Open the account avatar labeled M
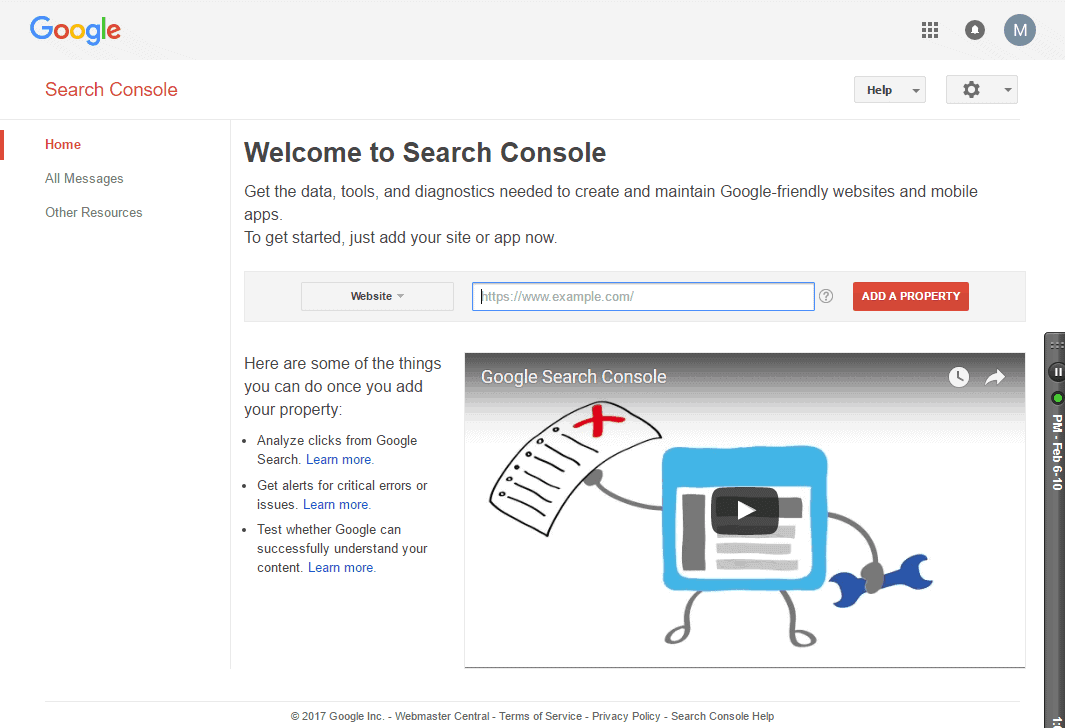This screenshot has height=728, width=1065. pyautogui.click(x=1019, y=30)
